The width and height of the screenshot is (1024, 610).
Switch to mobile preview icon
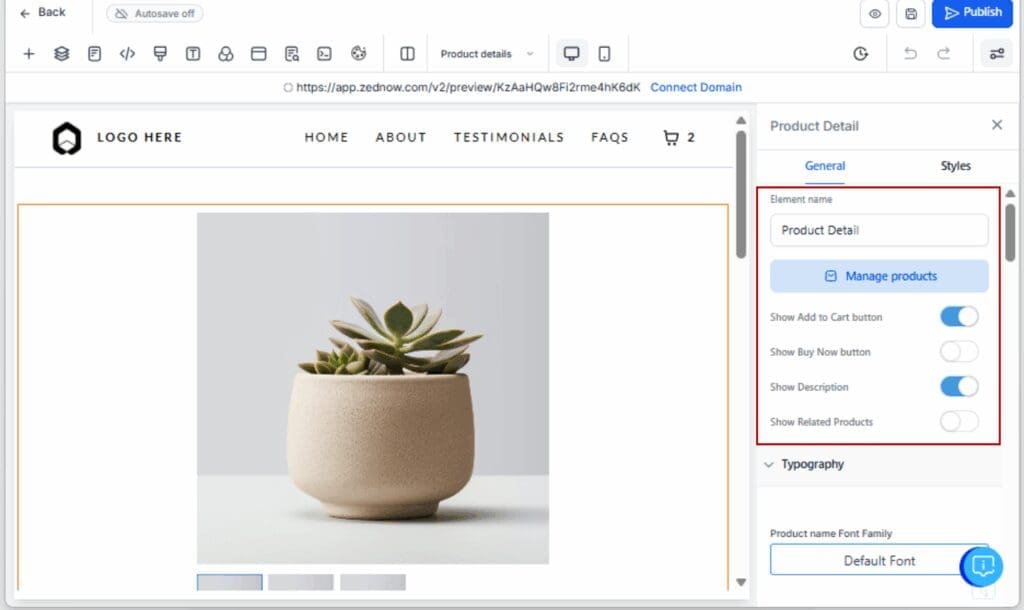click(x=606, y=53)
